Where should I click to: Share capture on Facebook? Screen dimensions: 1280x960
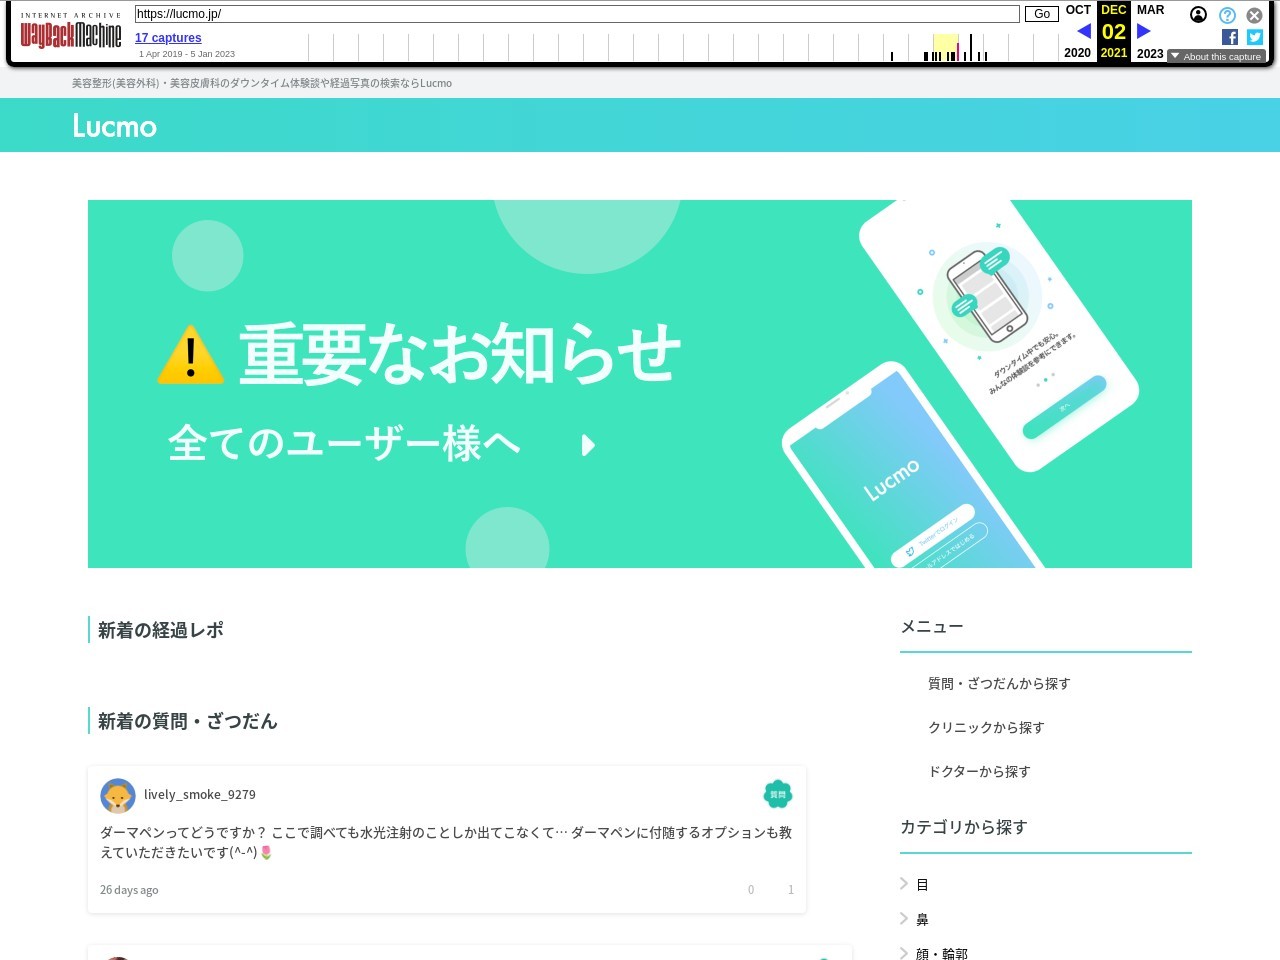coord(1230,37)
